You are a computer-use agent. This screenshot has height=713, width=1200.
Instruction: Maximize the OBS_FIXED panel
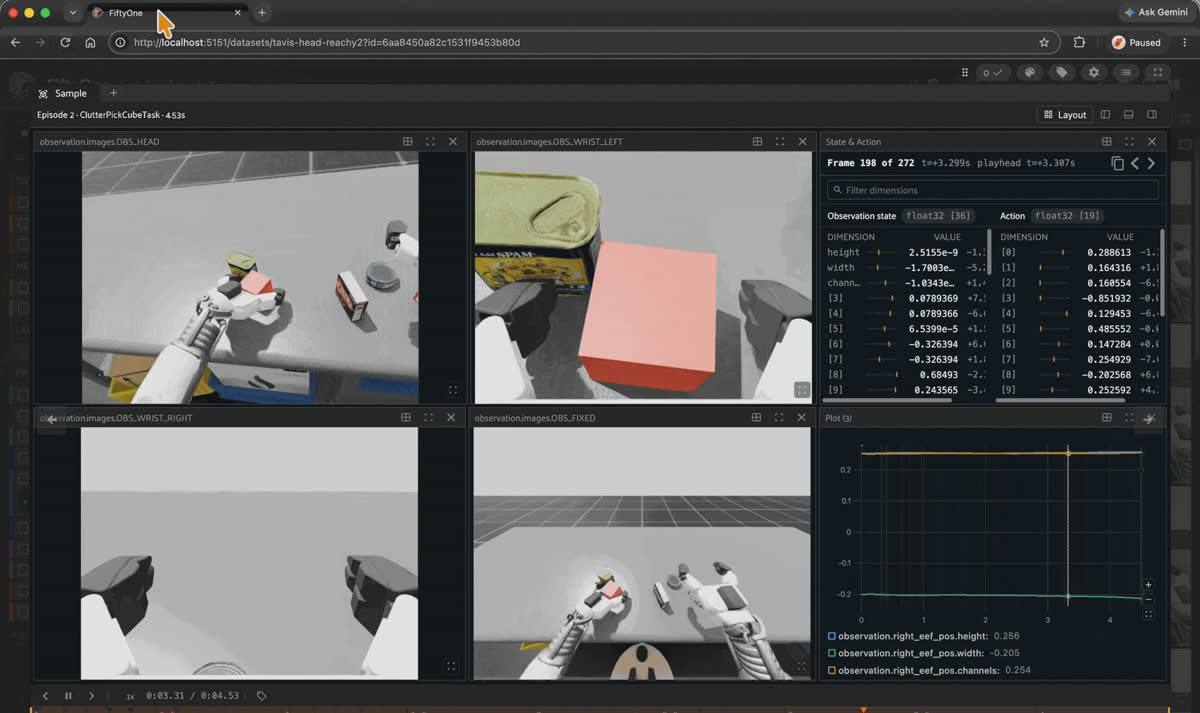780,417
